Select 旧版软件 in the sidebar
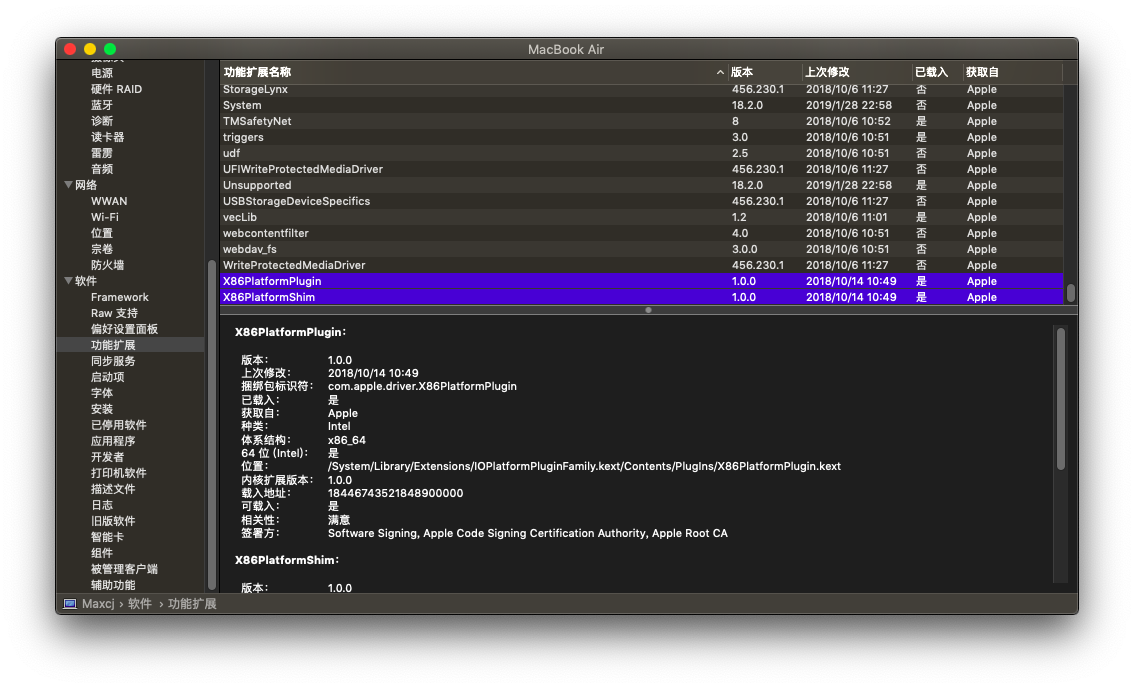This screenshot has width=1134, height=688. 114,521
